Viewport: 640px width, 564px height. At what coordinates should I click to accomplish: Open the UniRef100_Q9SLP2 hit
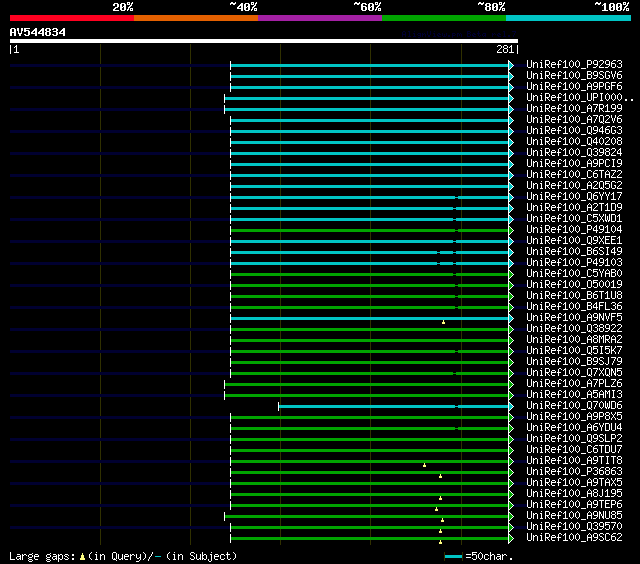(574, 439)
